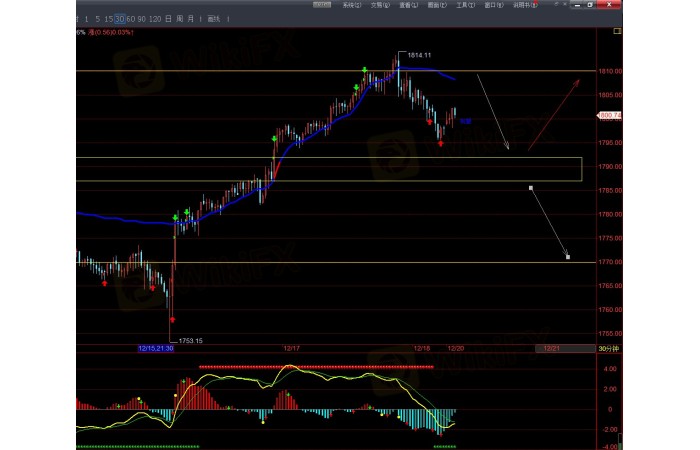
Task: Switch to the 60-minute timeframe
Action: pos(132,19)
